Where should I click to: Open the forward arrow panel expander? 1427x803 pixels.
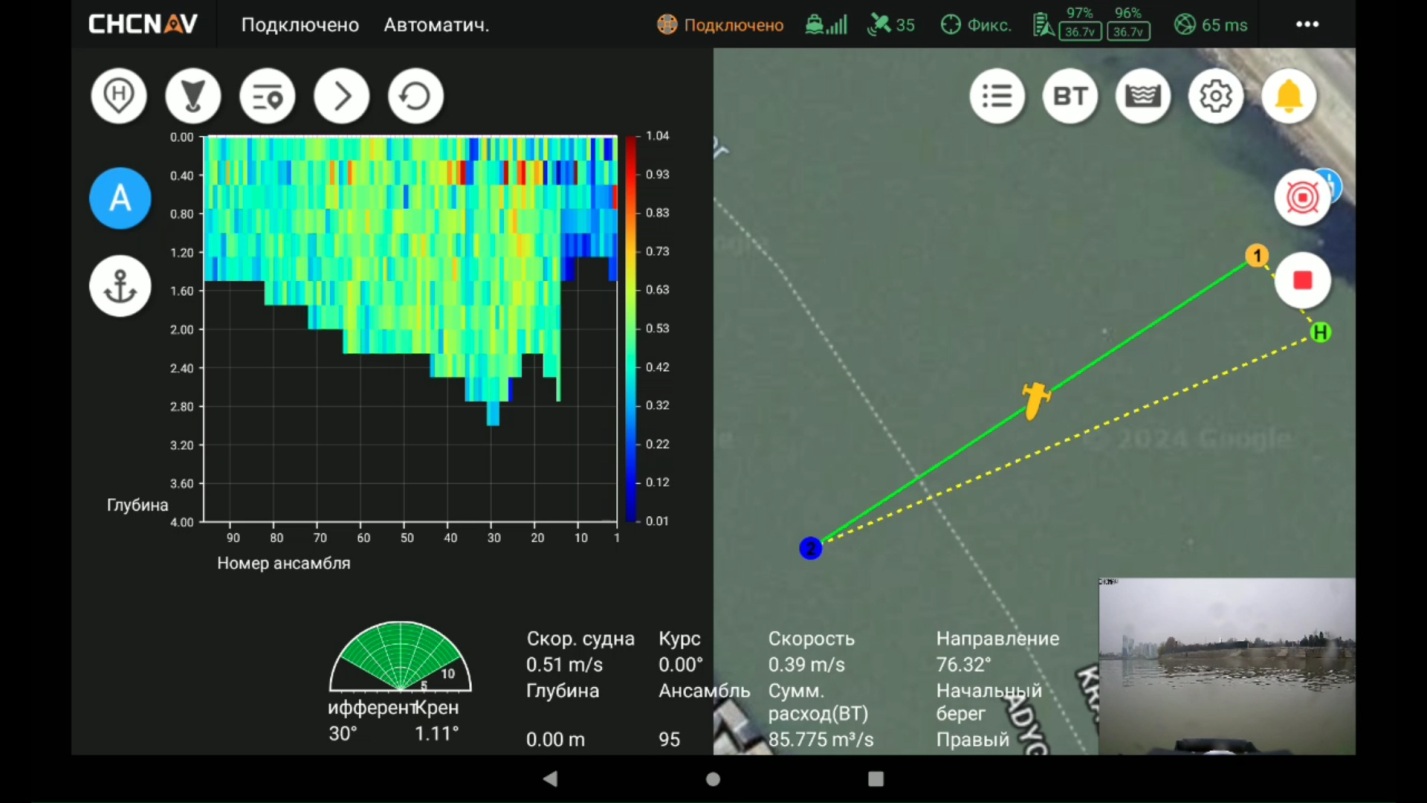click(x=341, y=96)
